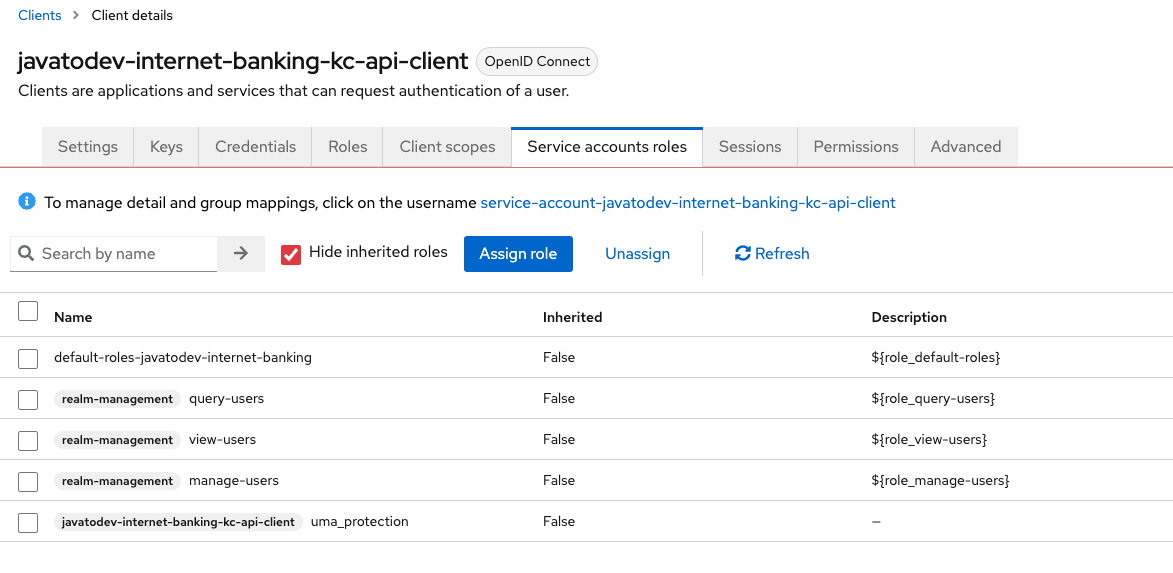Click the javatodev-internet-banking-kc-api-client page heading
This screenshot has width=1173, height=573.
pyautogui.click(x=243, y=61)
